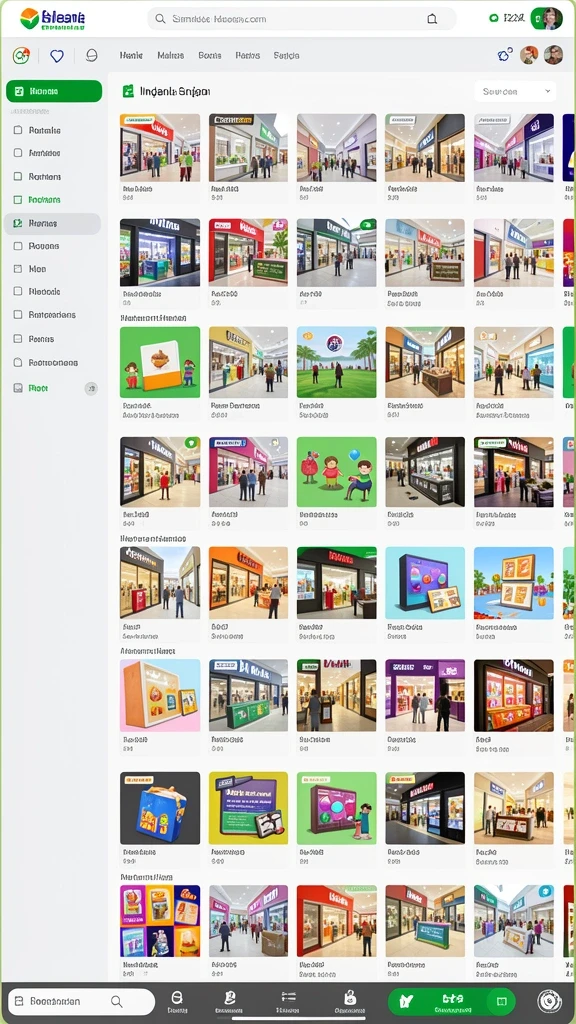Screen dimensions: 576x1024
Task: Check the first sidebar checkbox below green button
Action: pos(18,130)
